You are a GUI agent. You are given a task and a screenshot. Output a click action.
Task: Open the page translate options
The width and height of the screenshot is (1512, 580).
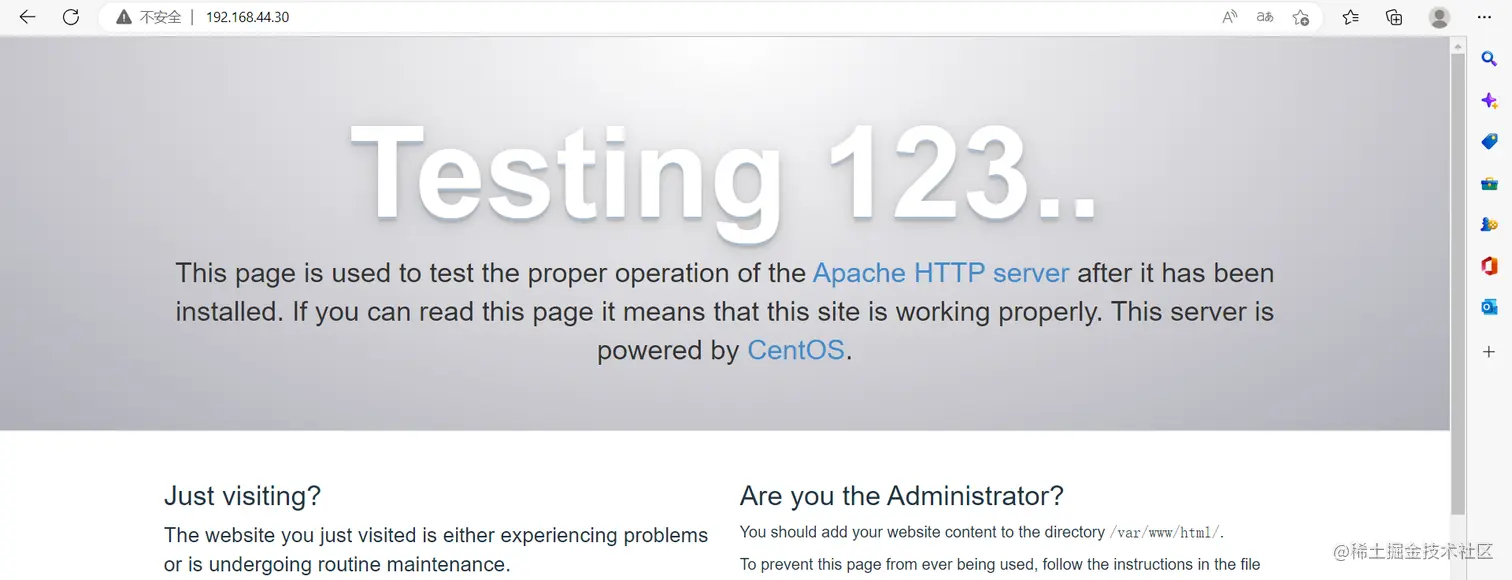click(x=1265, y=17)
